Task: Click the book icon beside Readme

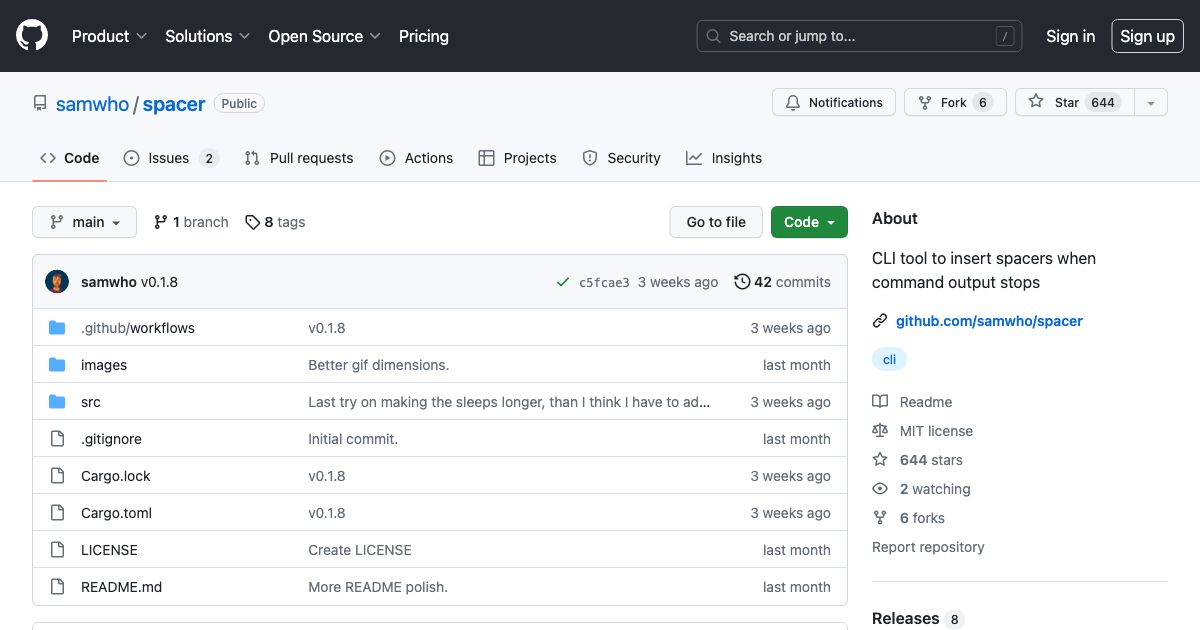Action: 879,401
